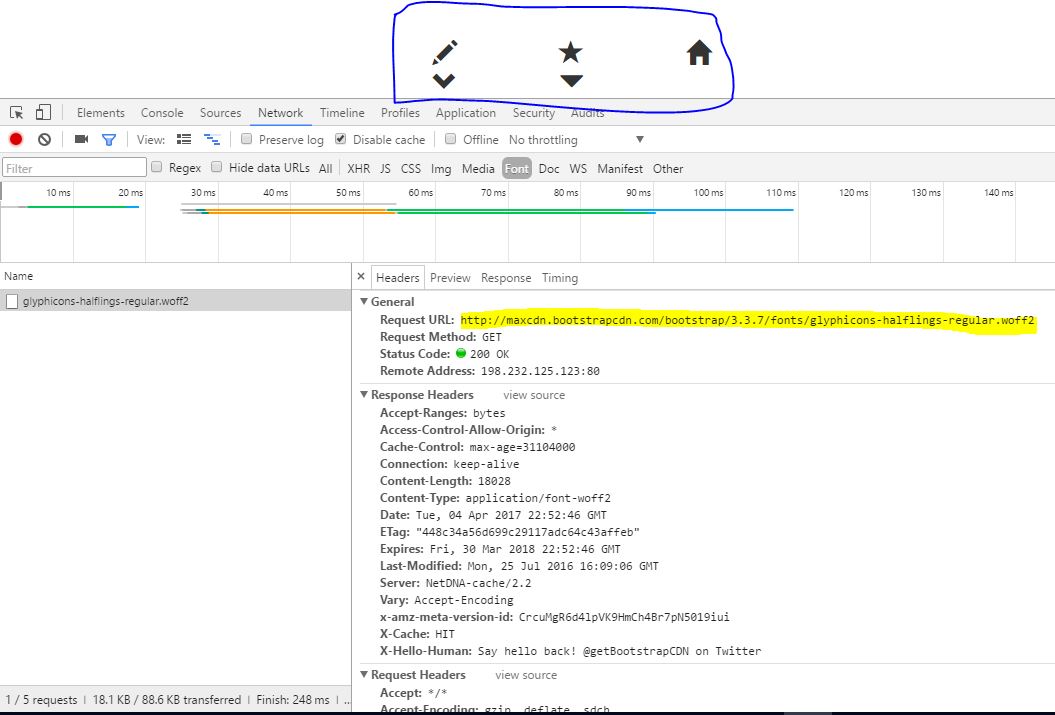Click into the Filter text field
The image size is (1055, 715).
coord(75,169)
